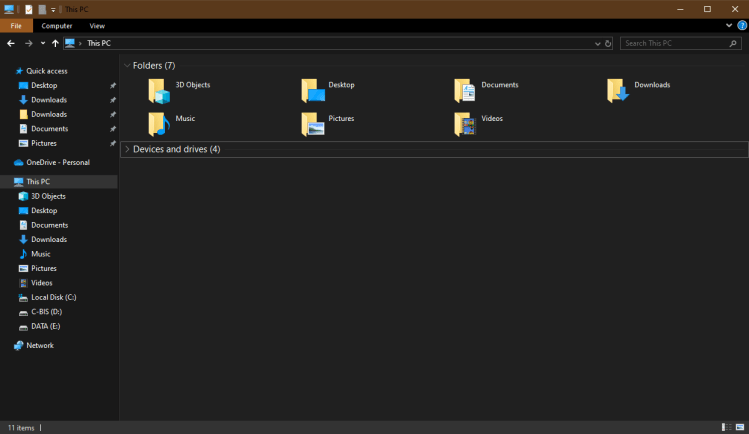Click the Search This PC field
Screen dimensions: 749x434
(675, 44)
